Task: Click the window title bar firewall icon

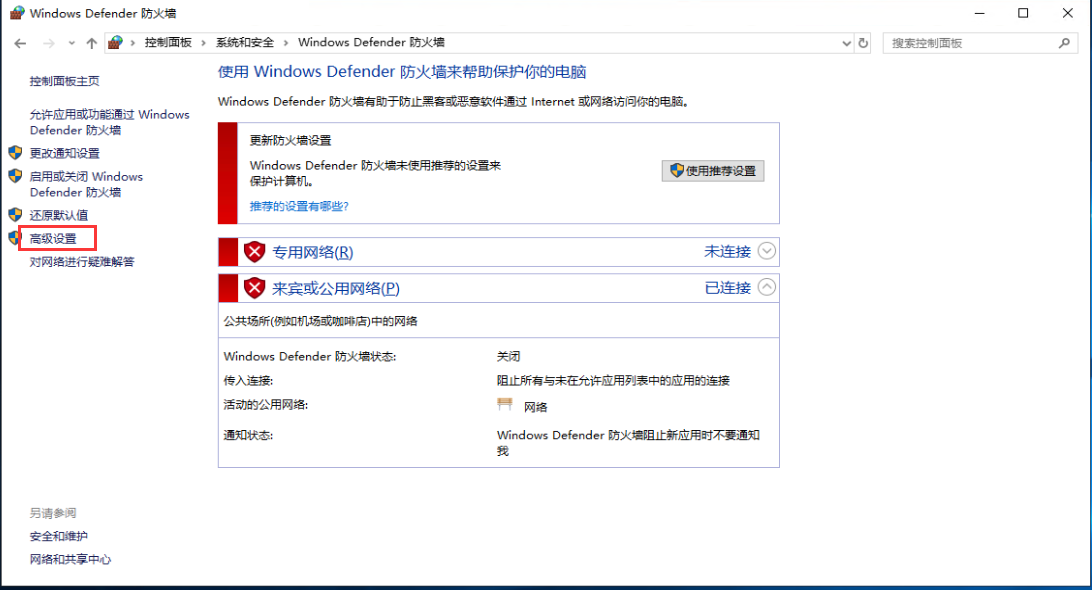Action: pyautogui.click(x=17, y=13)
